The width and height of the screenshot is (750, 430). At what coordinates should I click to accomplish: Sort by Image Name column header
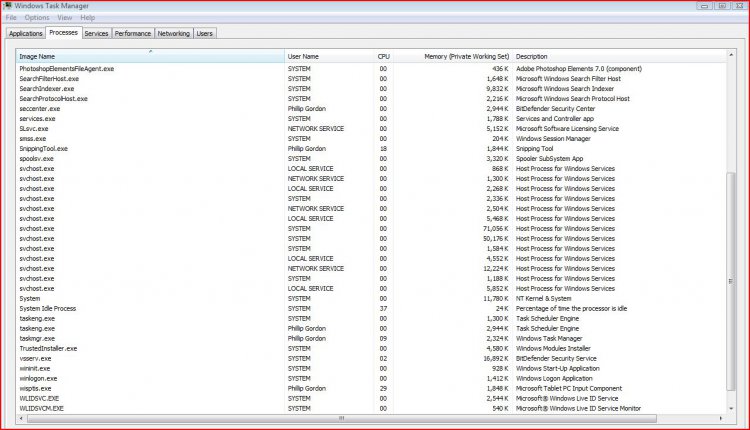coord(150,56)
